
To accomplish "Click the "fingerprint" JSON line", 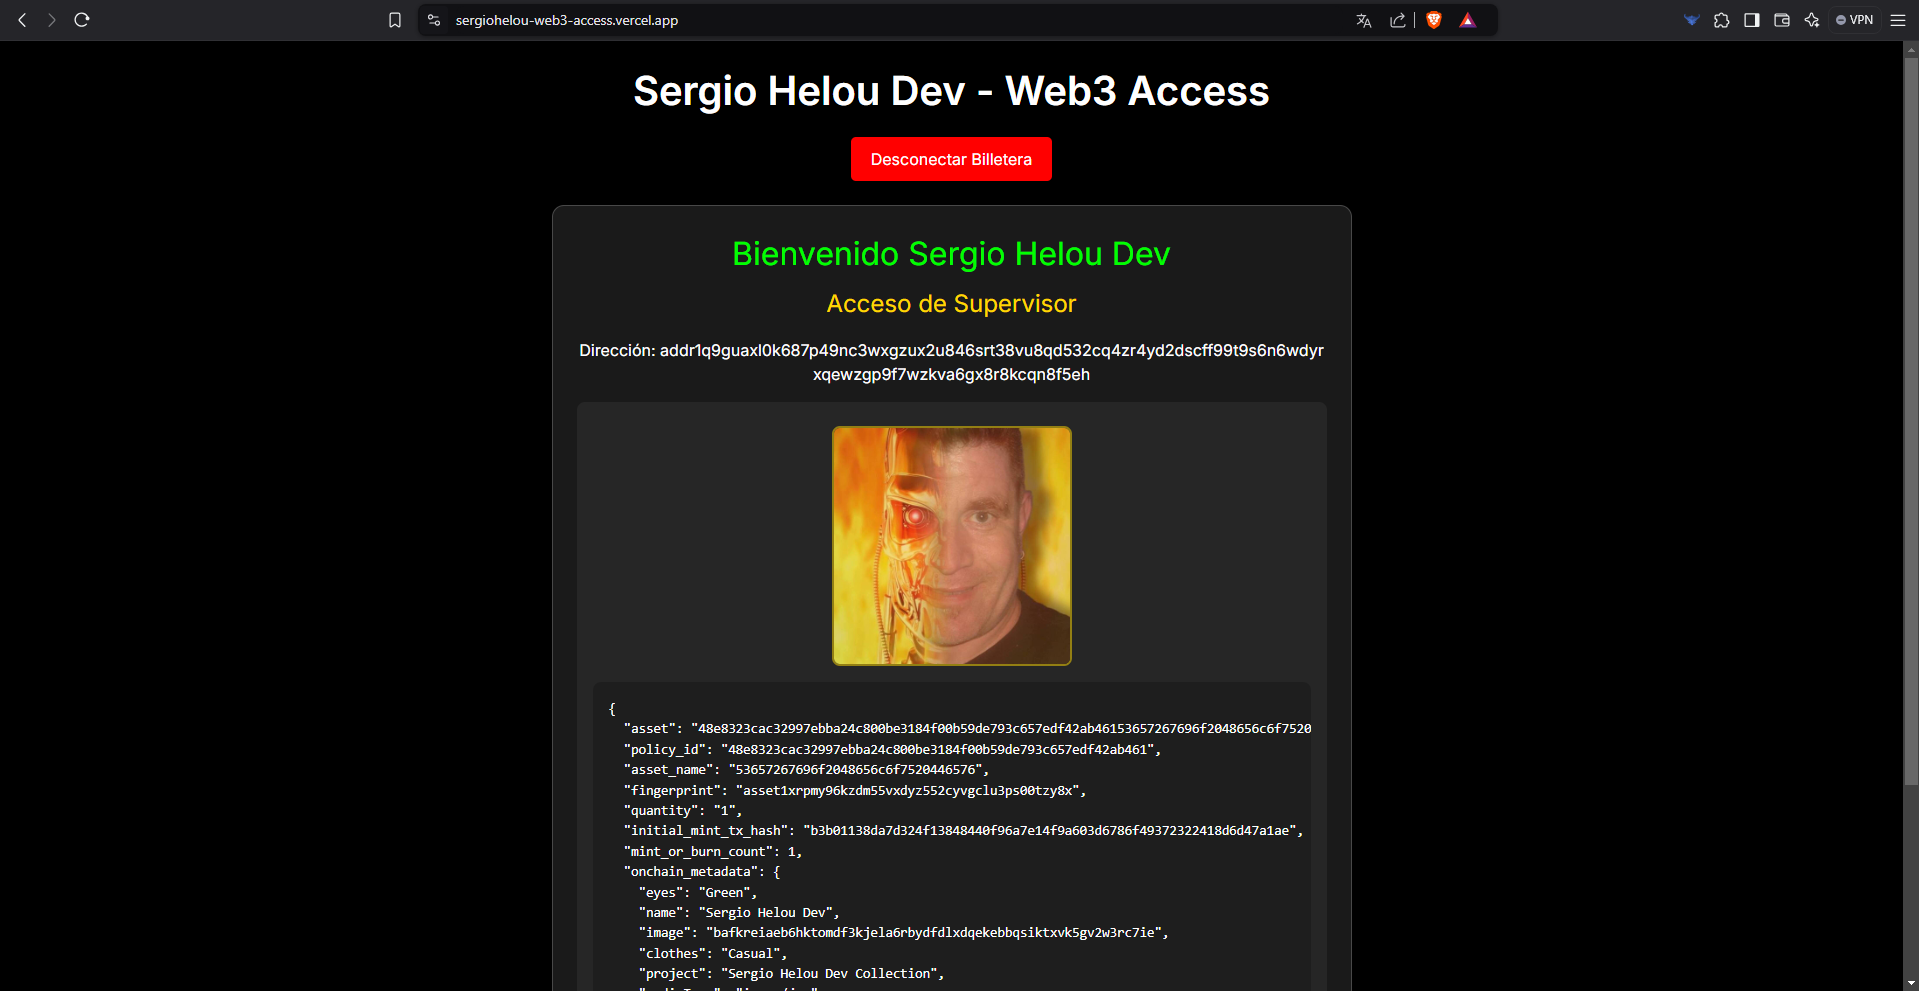I will [855, 790].
